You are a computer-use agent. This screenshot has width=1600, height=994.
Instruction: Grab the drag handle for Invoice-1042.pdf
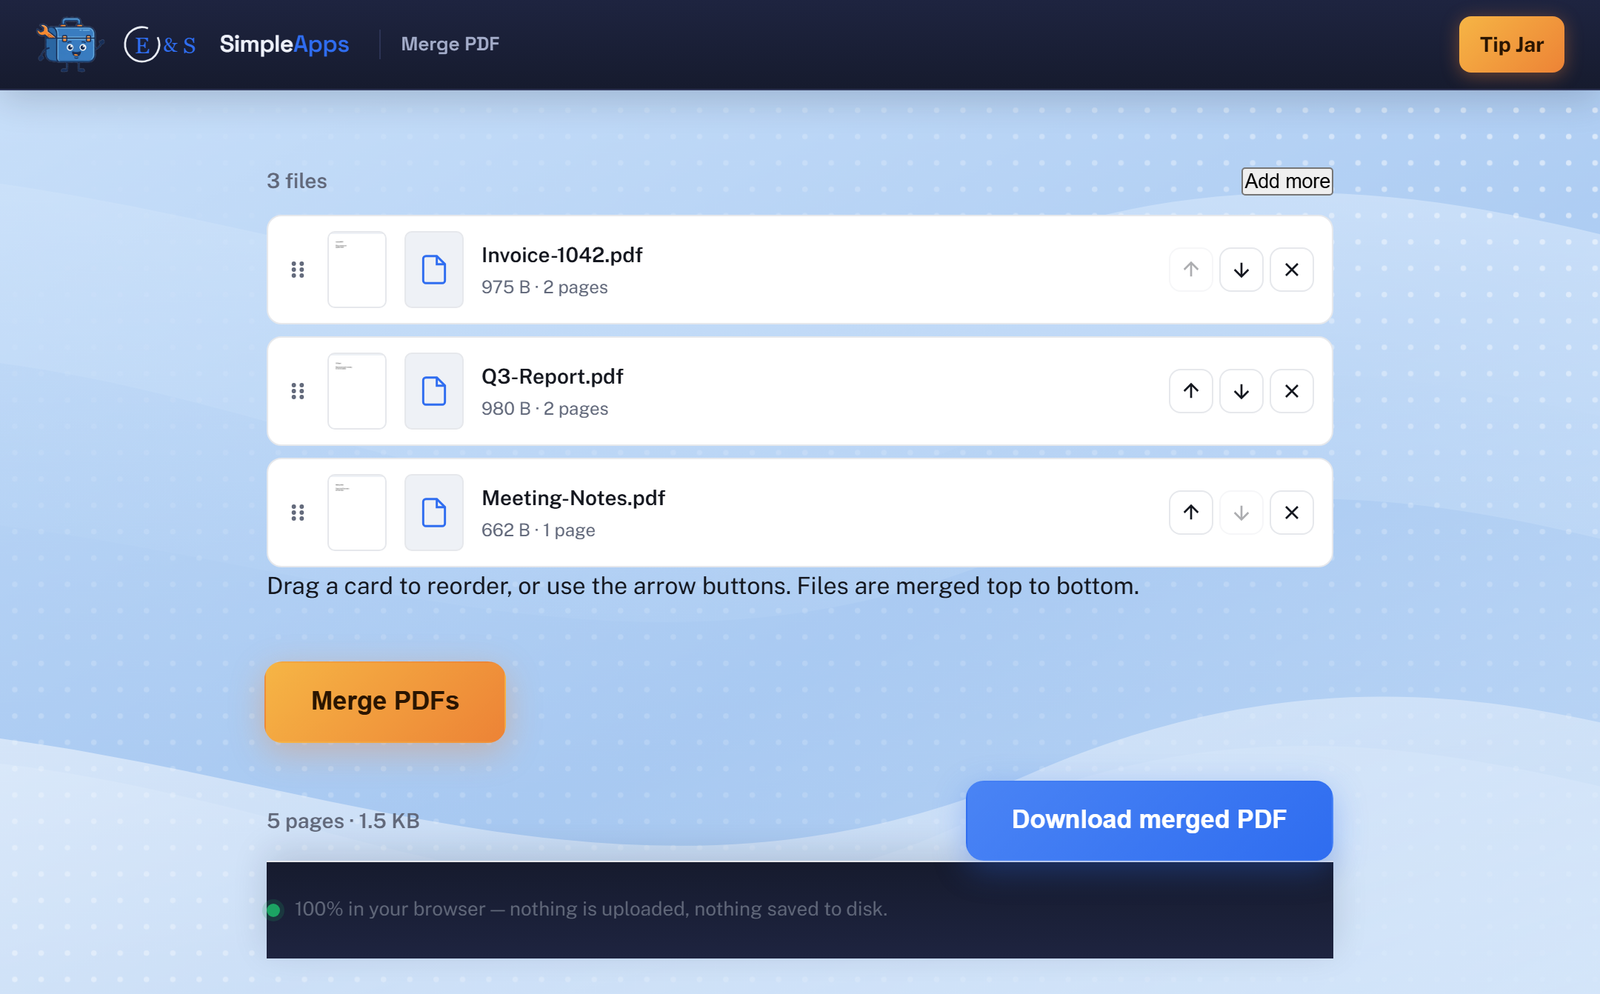298,270
